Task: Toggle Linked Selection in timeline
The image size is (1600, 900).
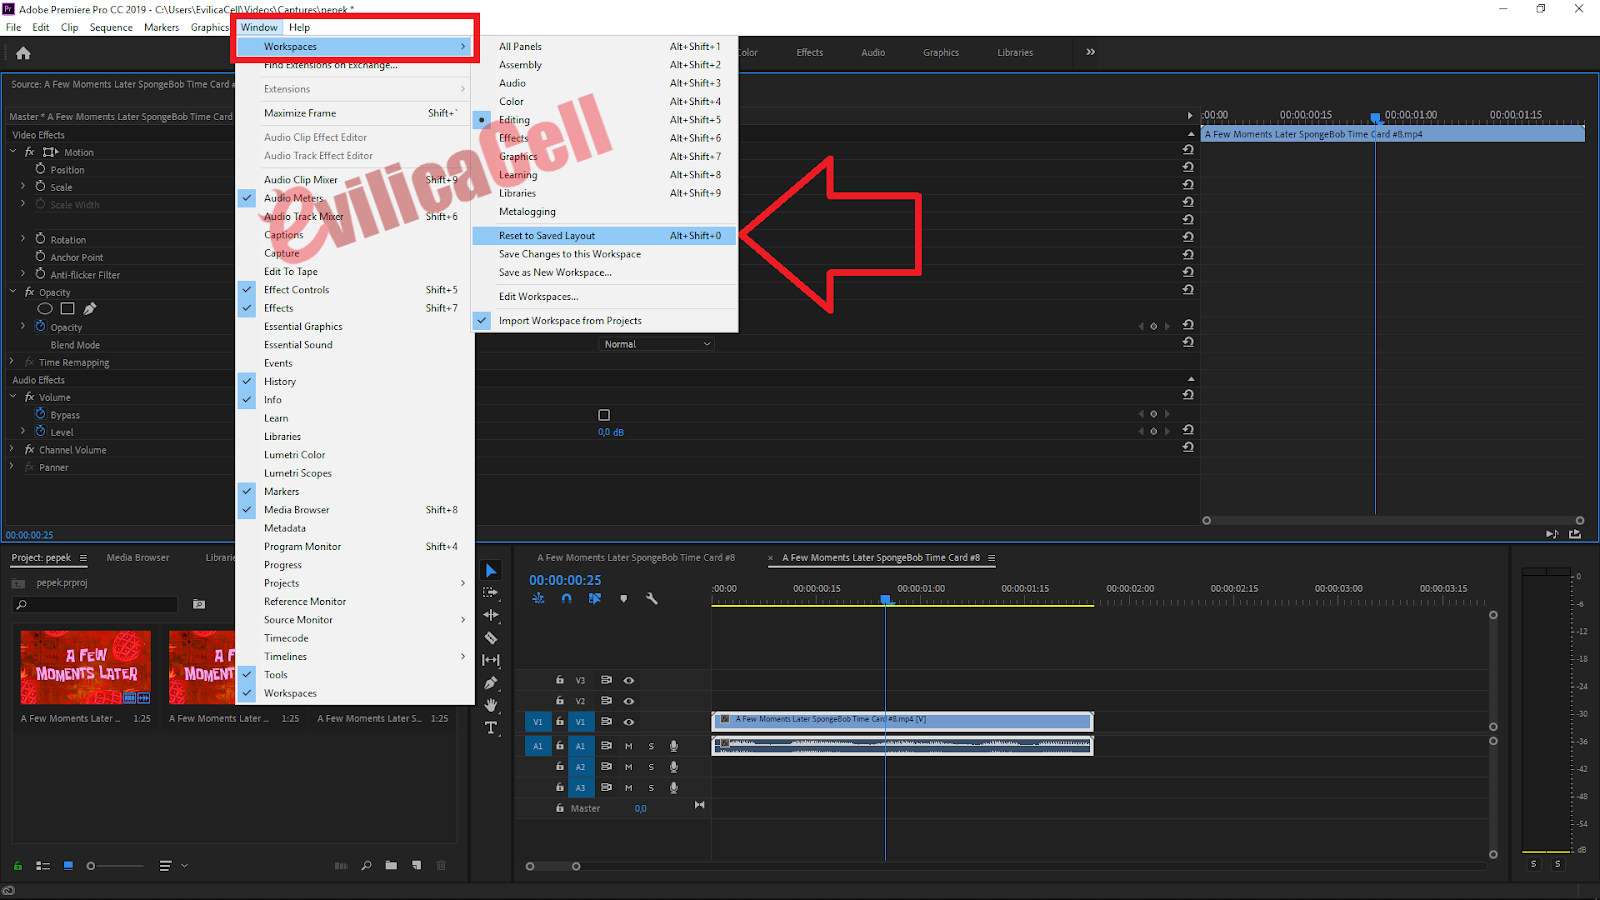Action: (x=595, y=598)
